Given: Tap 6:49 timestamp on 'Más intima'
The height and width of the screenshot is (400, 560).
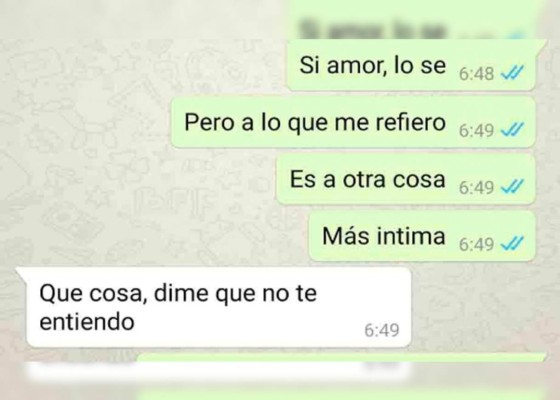Looking at the screenshot, I should click(476, 245).
